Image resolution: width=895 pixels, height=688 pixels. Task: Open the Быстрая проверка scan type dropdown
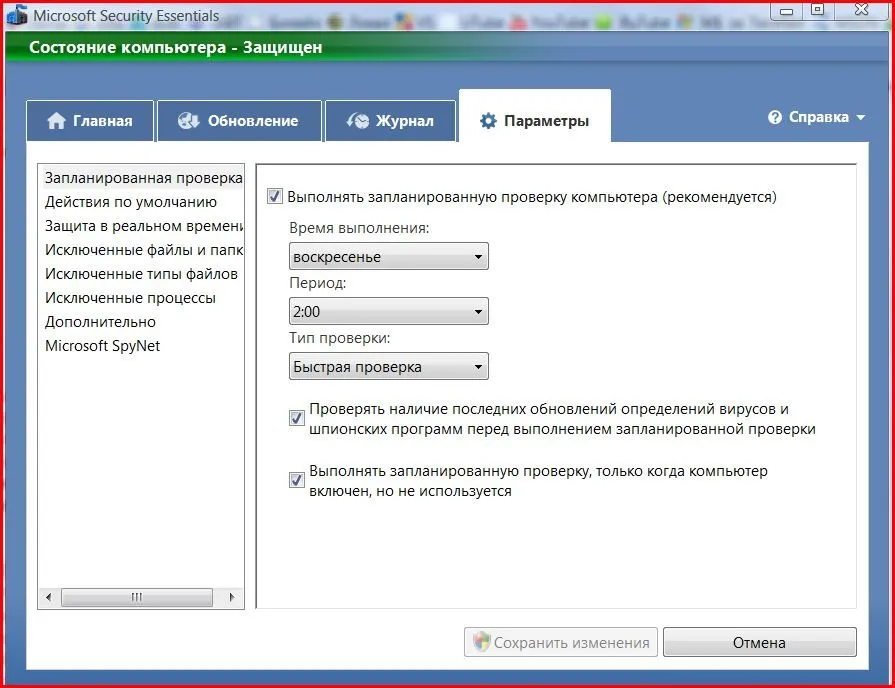pos(389,366)
